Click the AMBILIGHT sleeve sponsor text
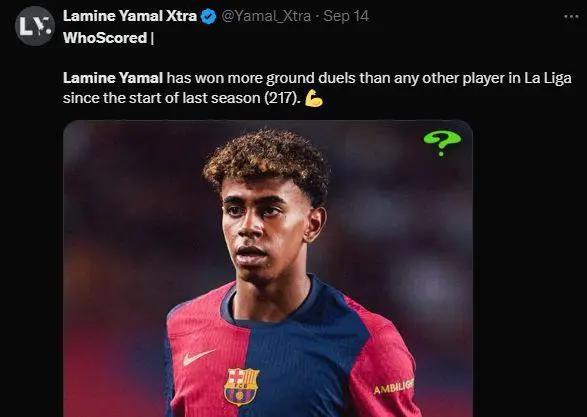This screenshot has height=417, width=587. coord(393,387)
